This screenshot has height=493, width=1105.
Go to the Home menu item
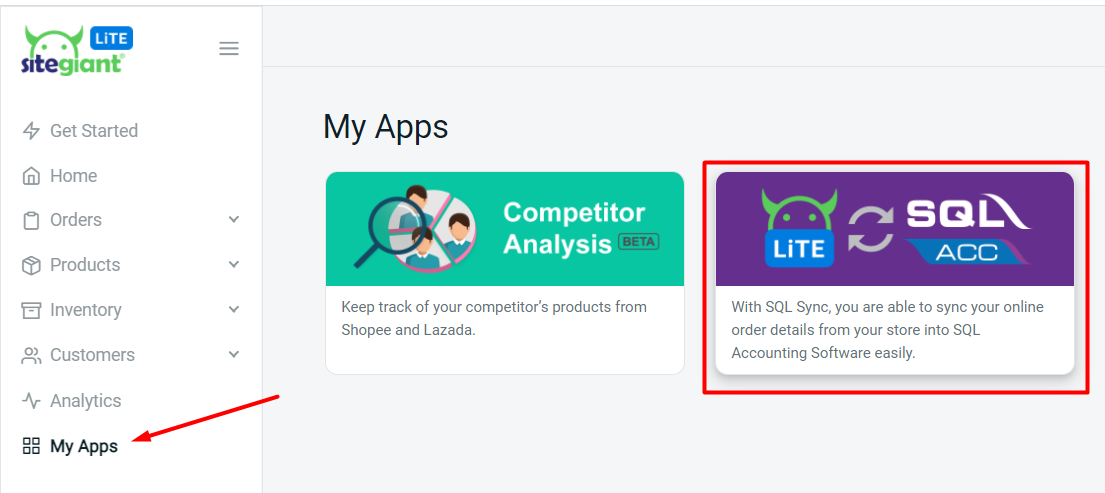pyautogui.click(x=74, y=176)
